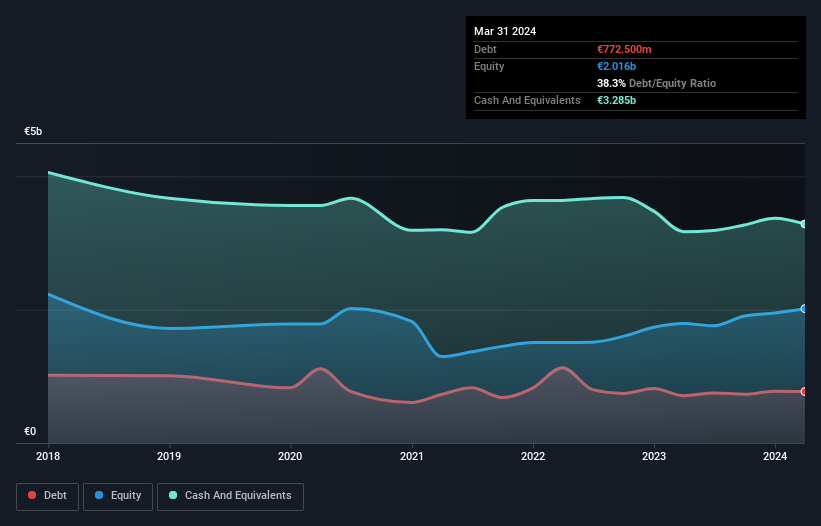
Task: Click the red Debt endpoint marker
Action: (x=804, y=391)
